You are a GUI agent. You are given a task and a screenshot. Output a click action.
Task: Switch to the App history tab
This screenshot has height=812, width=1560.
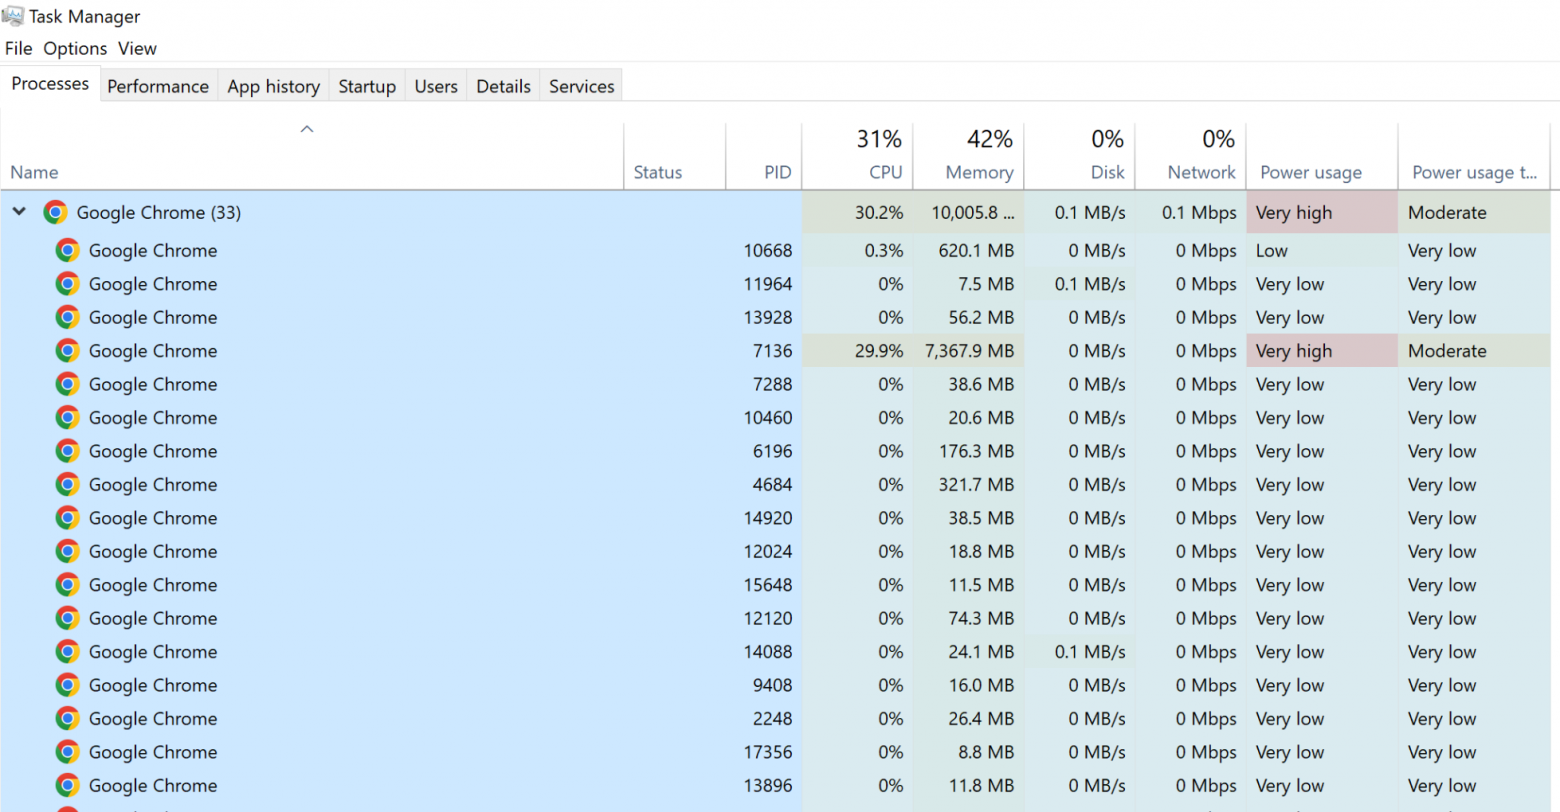pos(273,86)
